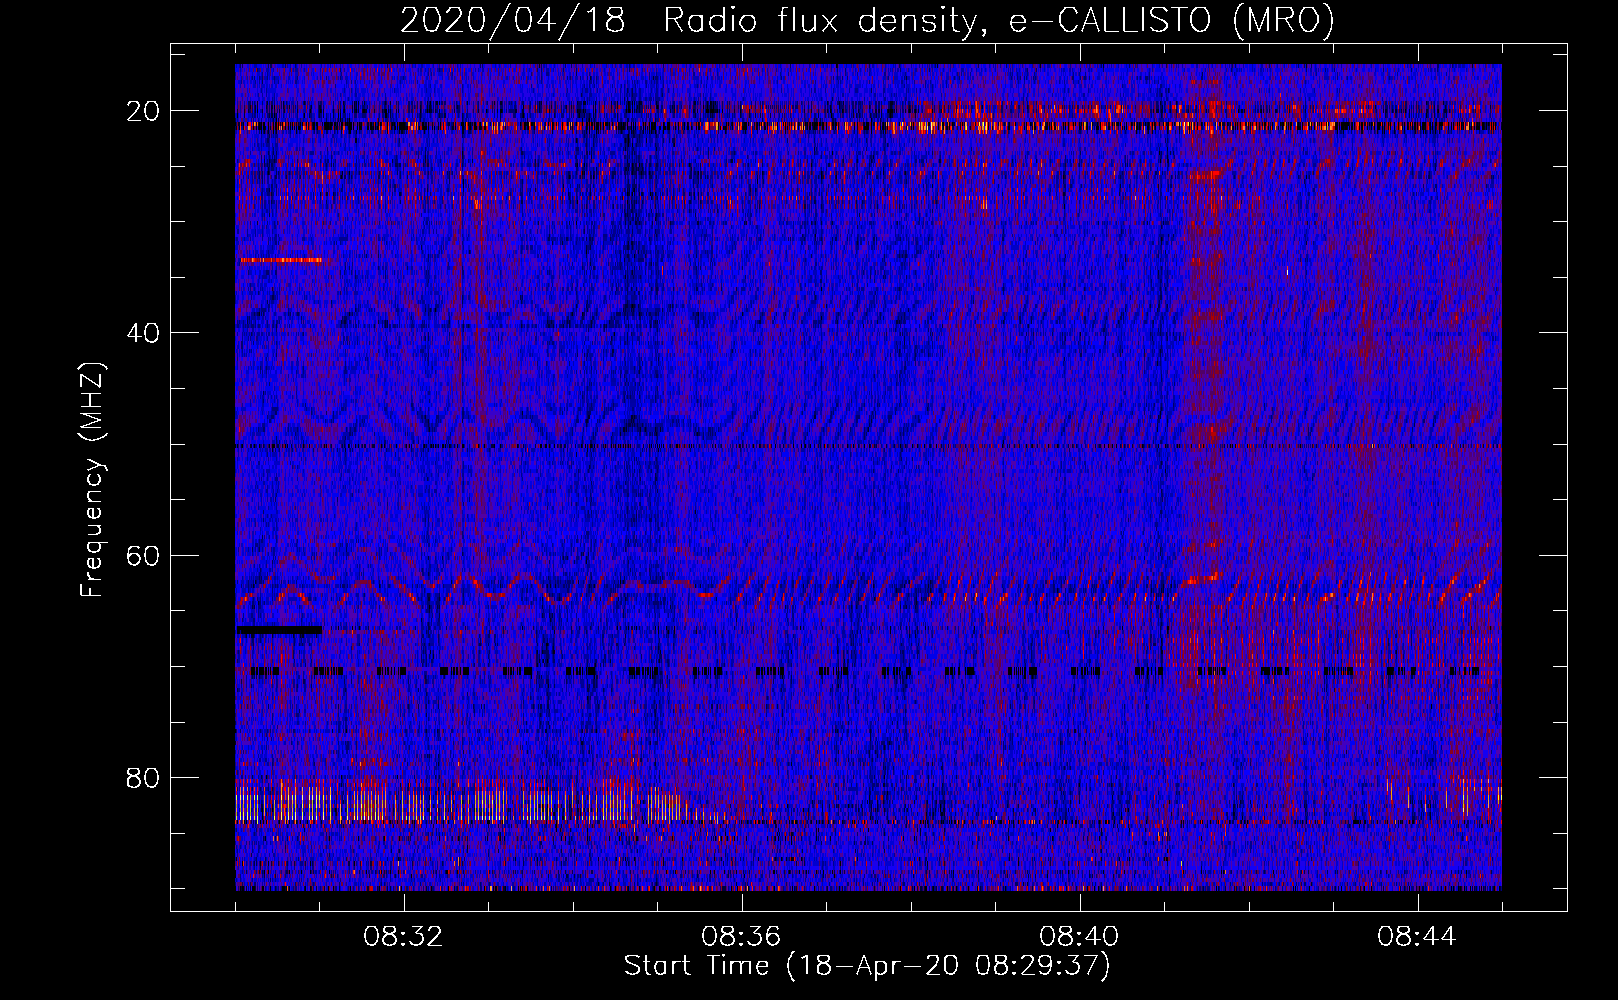Click the 20 frequency tick label

pos(143,111)
